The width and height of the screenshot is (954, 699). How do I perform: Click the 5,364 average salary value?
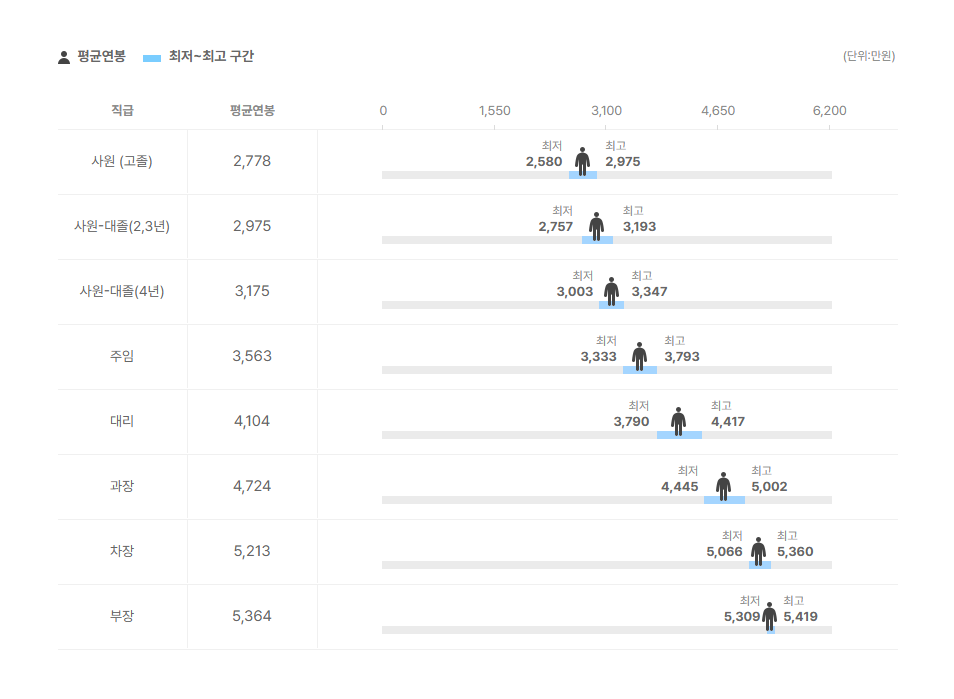251,616
